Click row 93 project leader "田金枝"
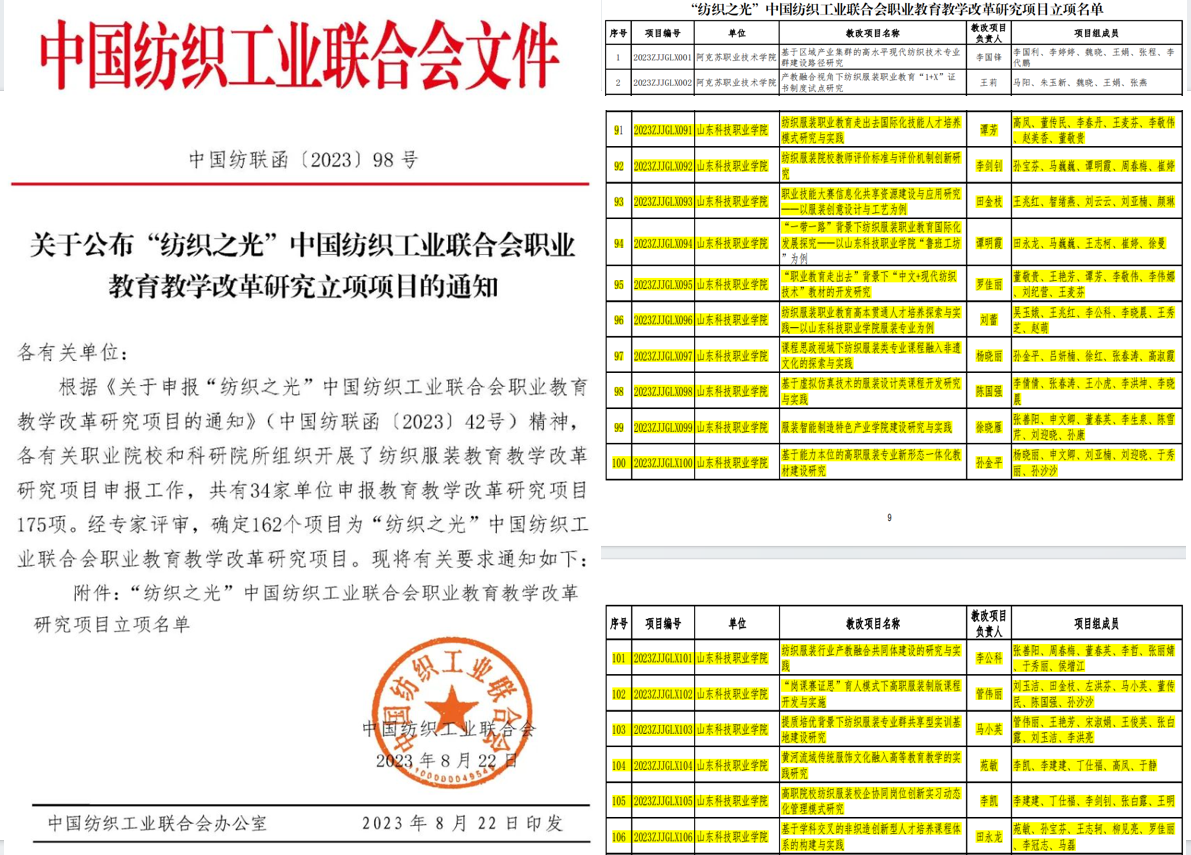 pos(988,202)
